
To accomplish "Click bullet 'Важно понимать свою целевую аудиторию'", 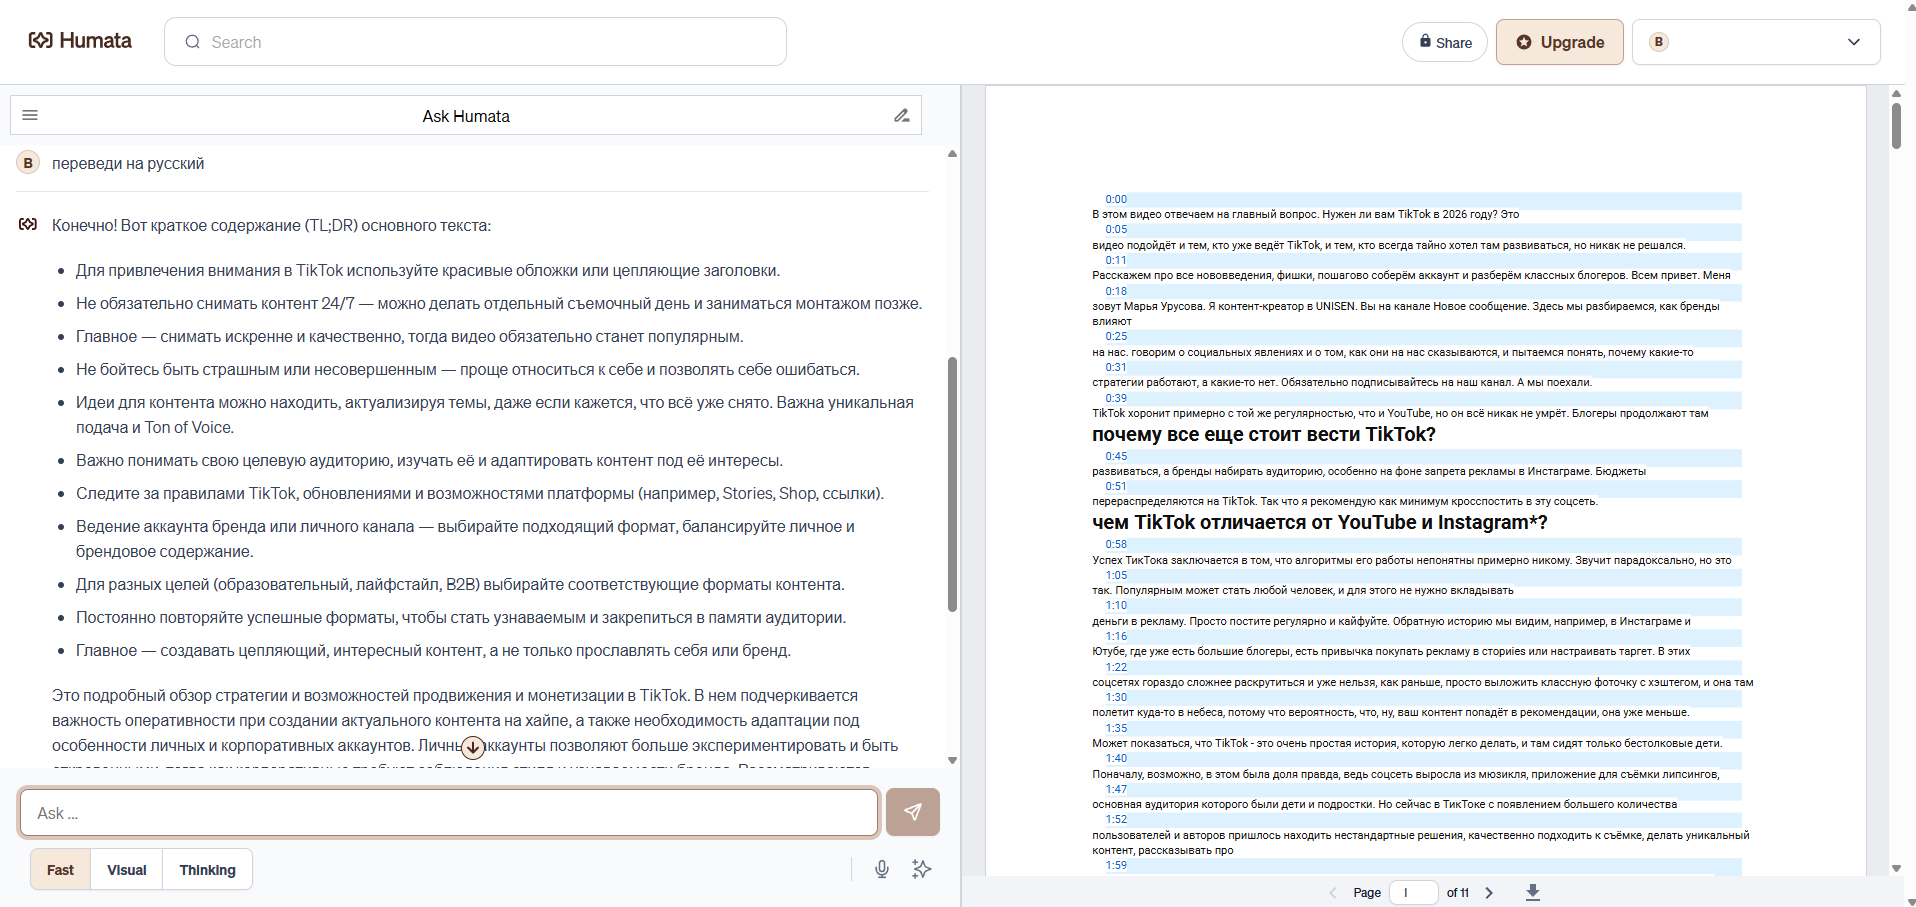I will point(430,460).
